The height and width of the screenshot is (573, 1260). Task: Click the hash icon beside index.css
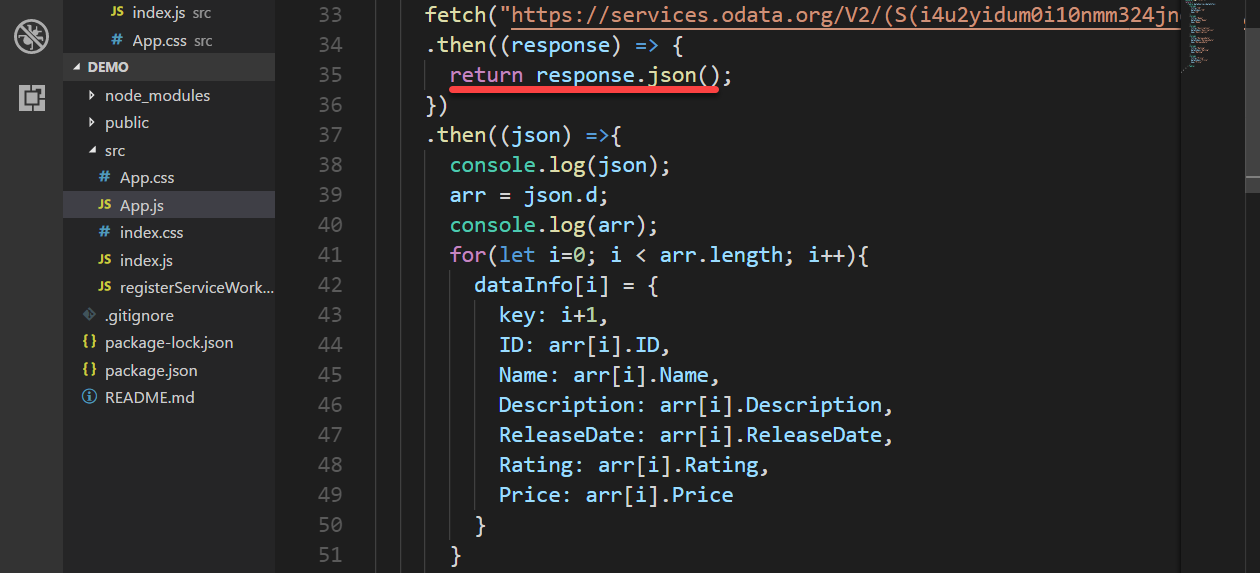point(104,232)
